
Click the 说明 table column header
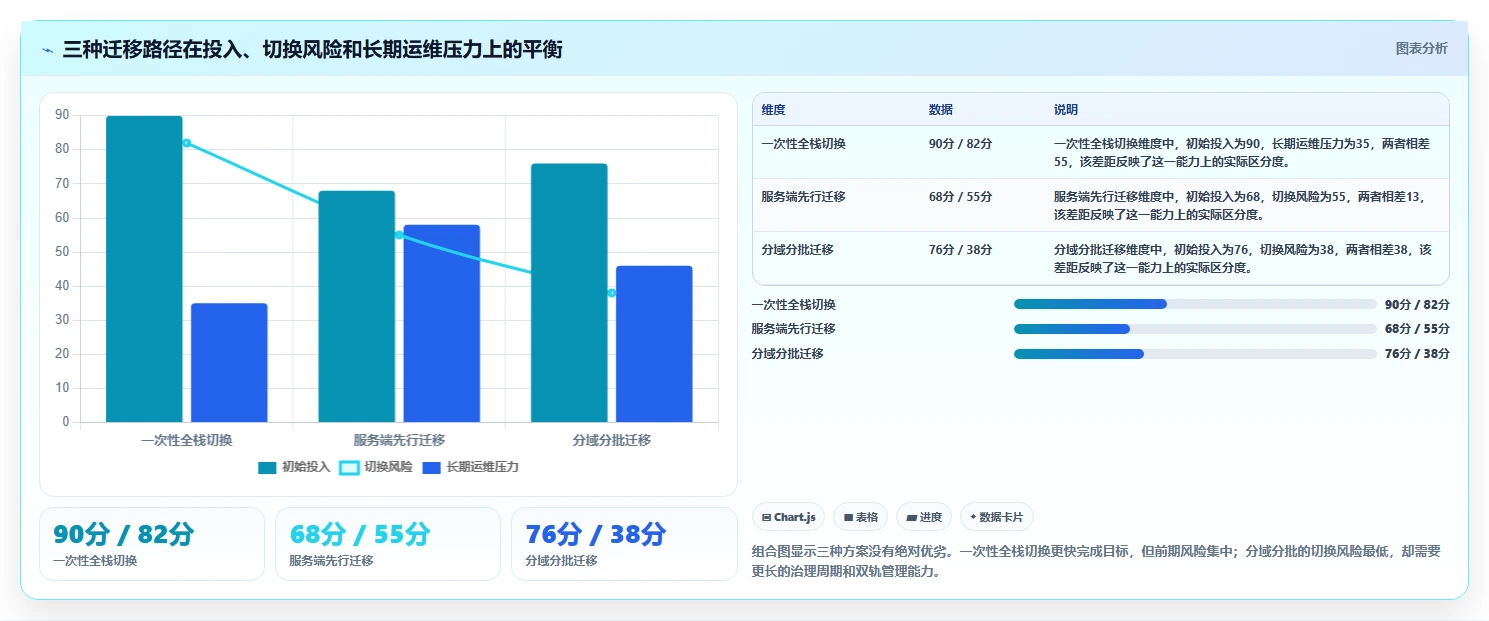pyautogui.click(x=1066, y=110)
